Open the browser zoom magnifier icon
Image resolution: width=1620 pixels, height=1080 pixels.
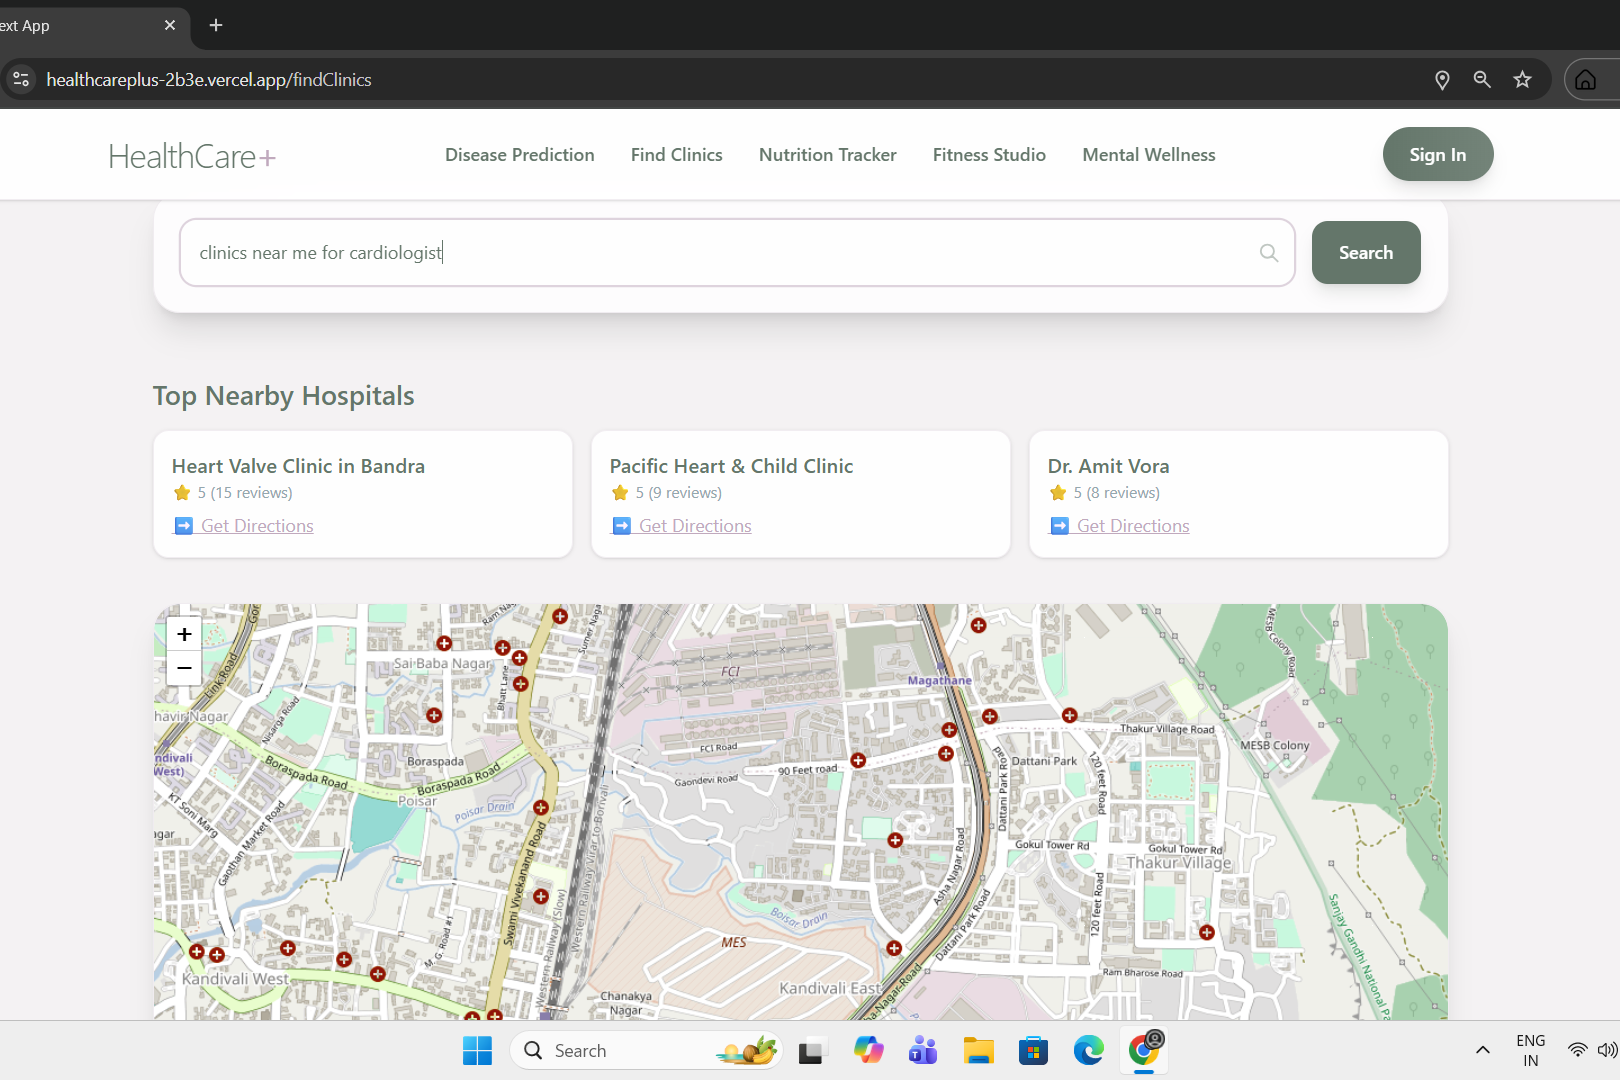coord(1482,80)
